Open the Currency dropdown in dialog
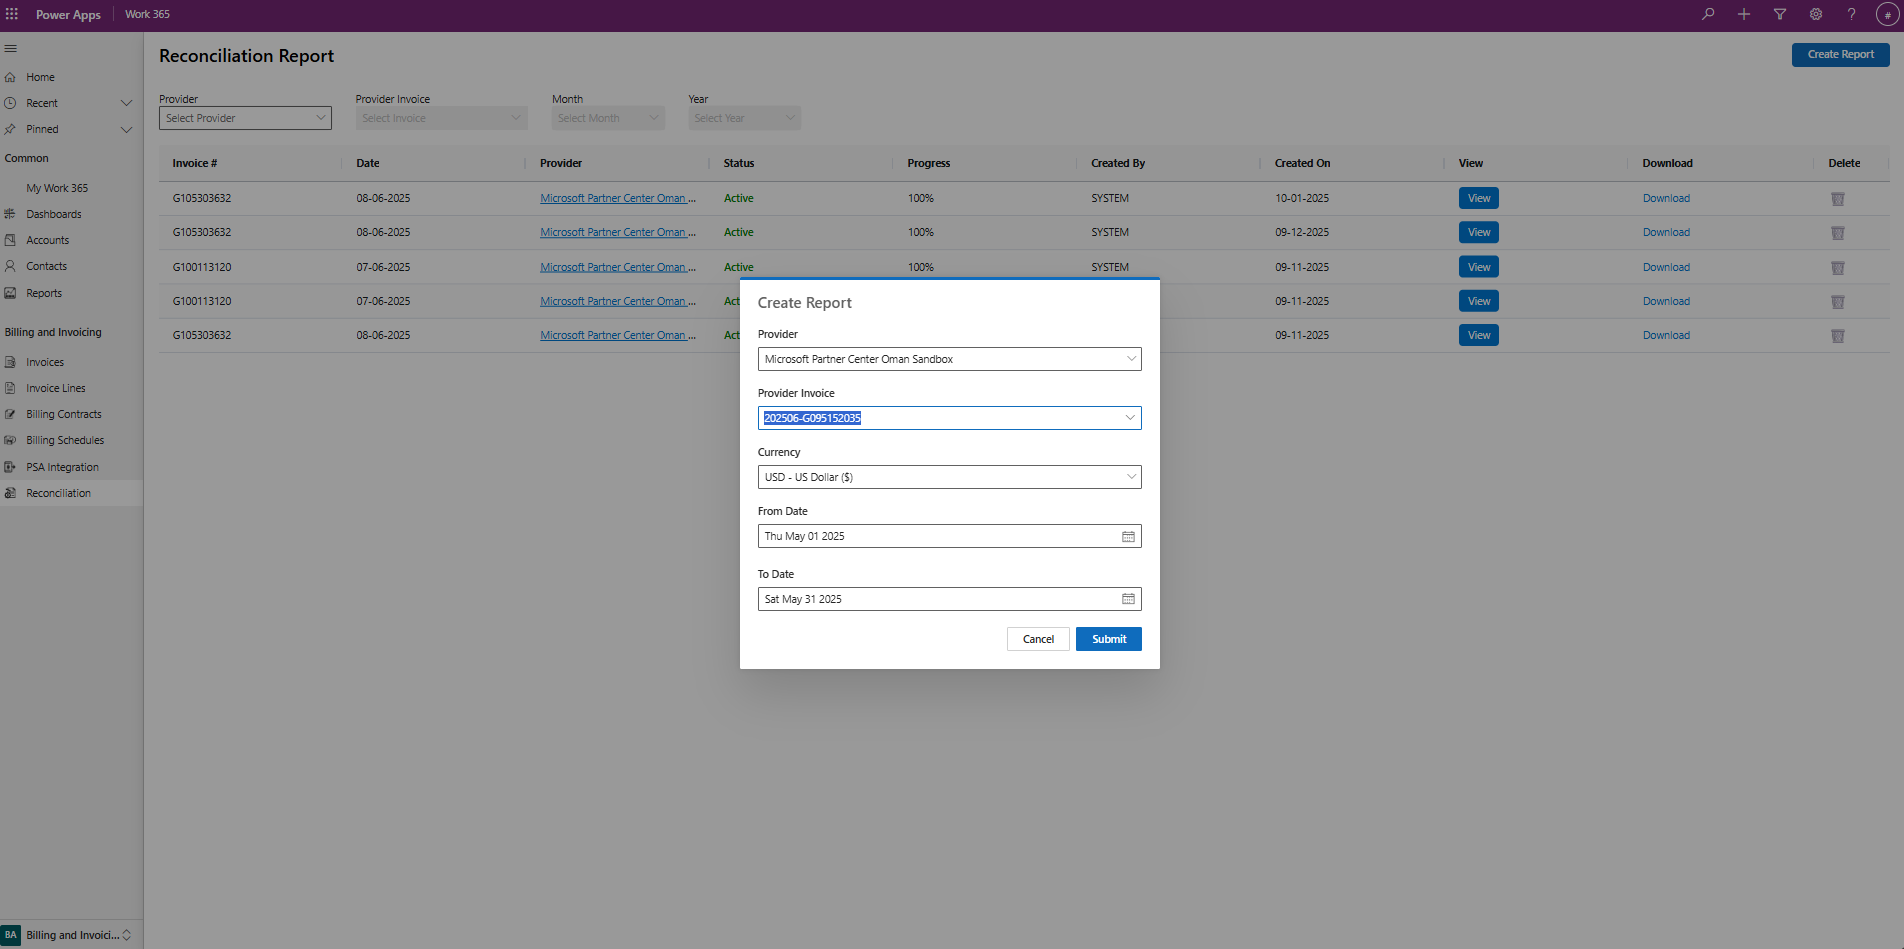 point(949,477)
